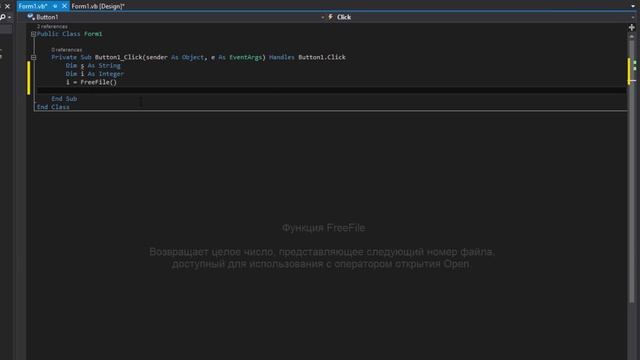Open the tab list dropdown arrow
The height and width of the screenshot is (360, 640).
[633, 6]
